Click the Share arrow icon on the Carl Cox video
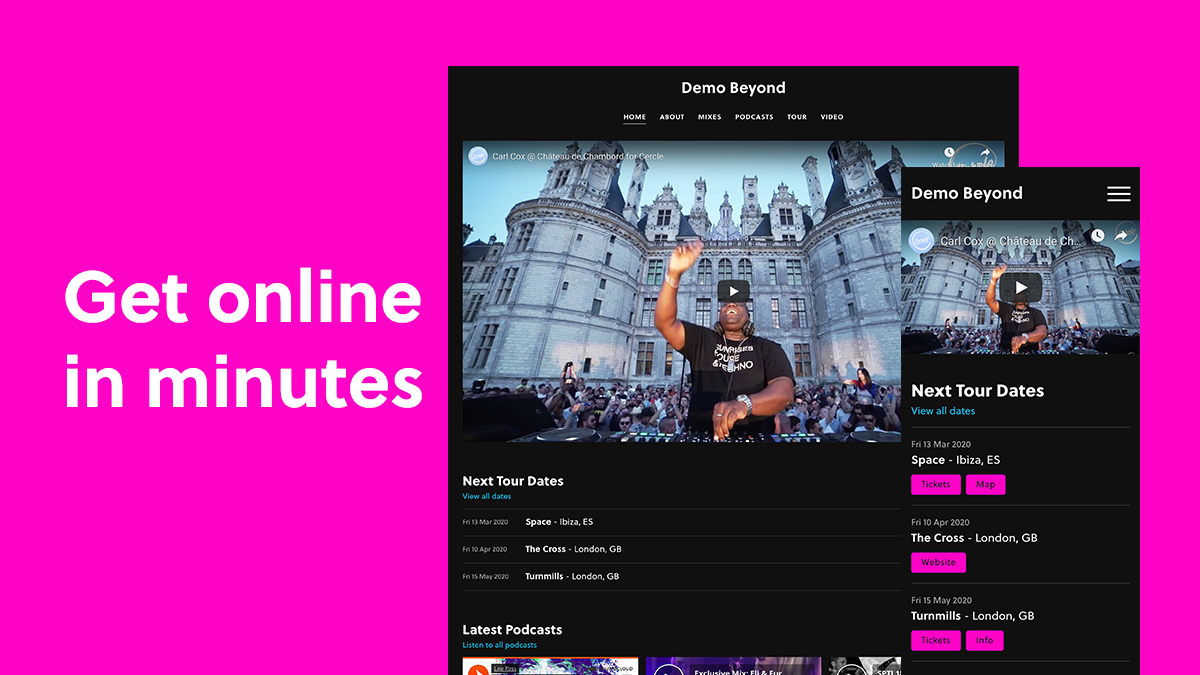1200x675 pixels. tap(986, 152)
